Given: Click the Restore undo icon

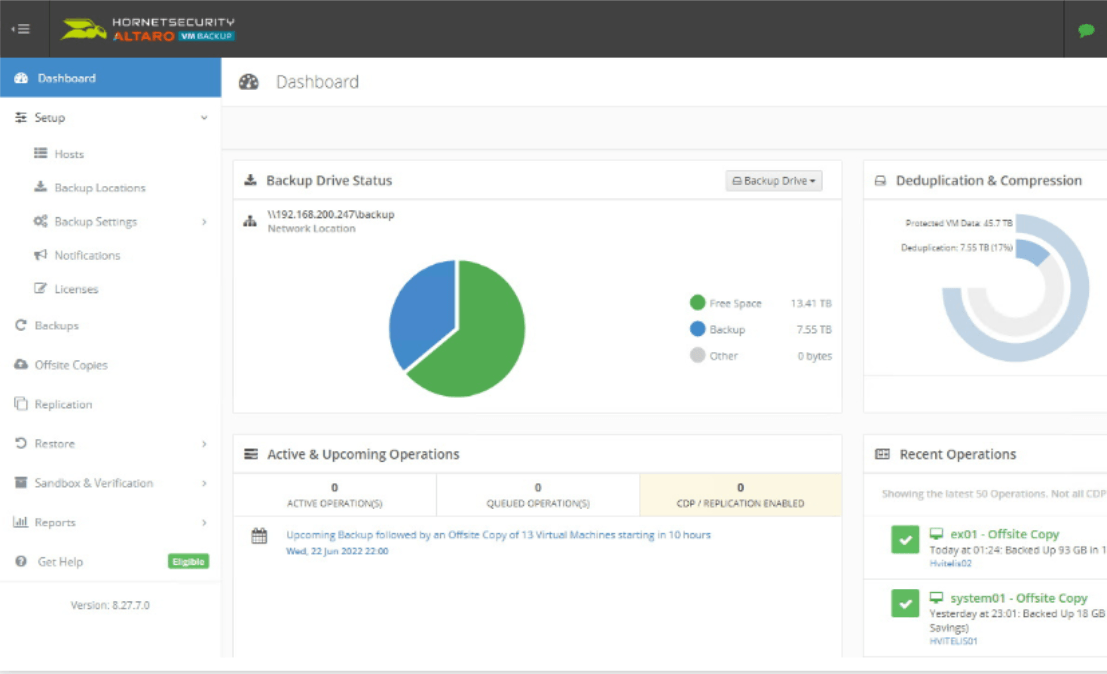Looking at the screenshot, I should pyautogui.click(x=20, y=443).
